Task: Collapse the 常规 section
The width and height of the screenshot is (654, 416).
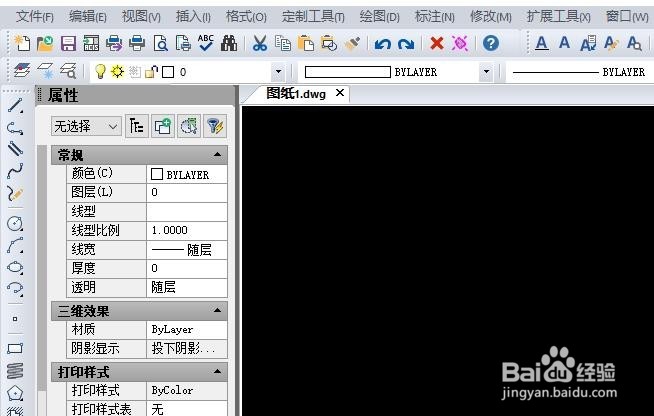Action: pos(217,155)
